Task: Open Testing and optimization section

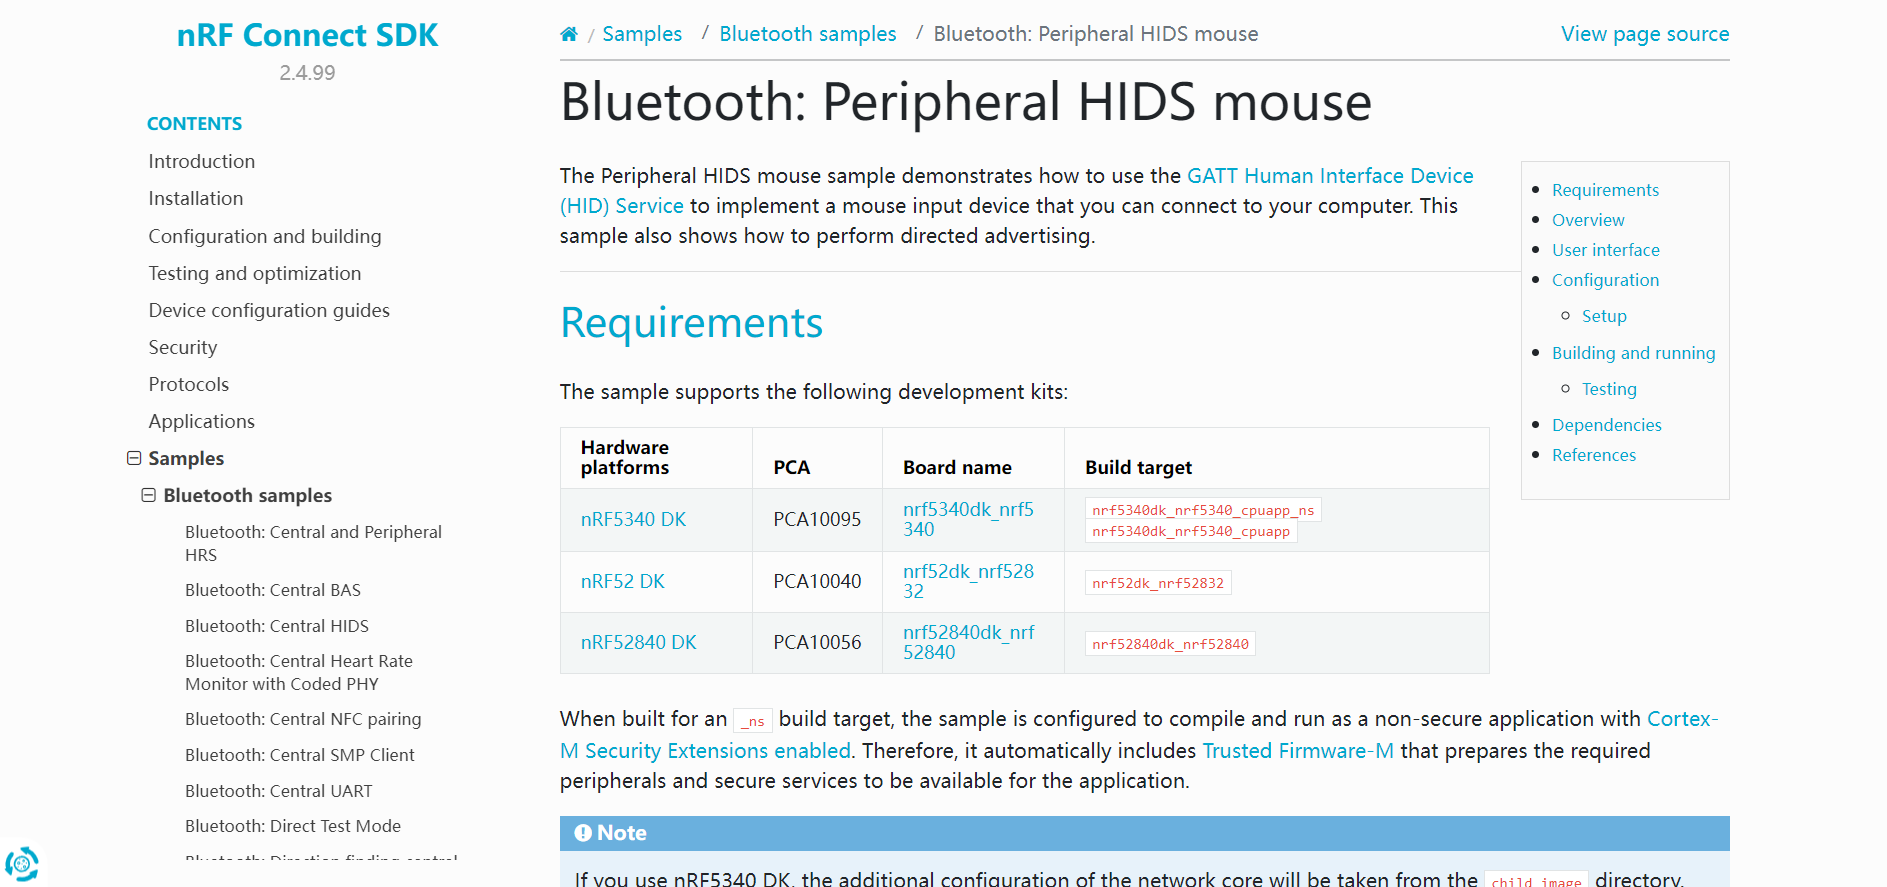Action: pos(255,273)
